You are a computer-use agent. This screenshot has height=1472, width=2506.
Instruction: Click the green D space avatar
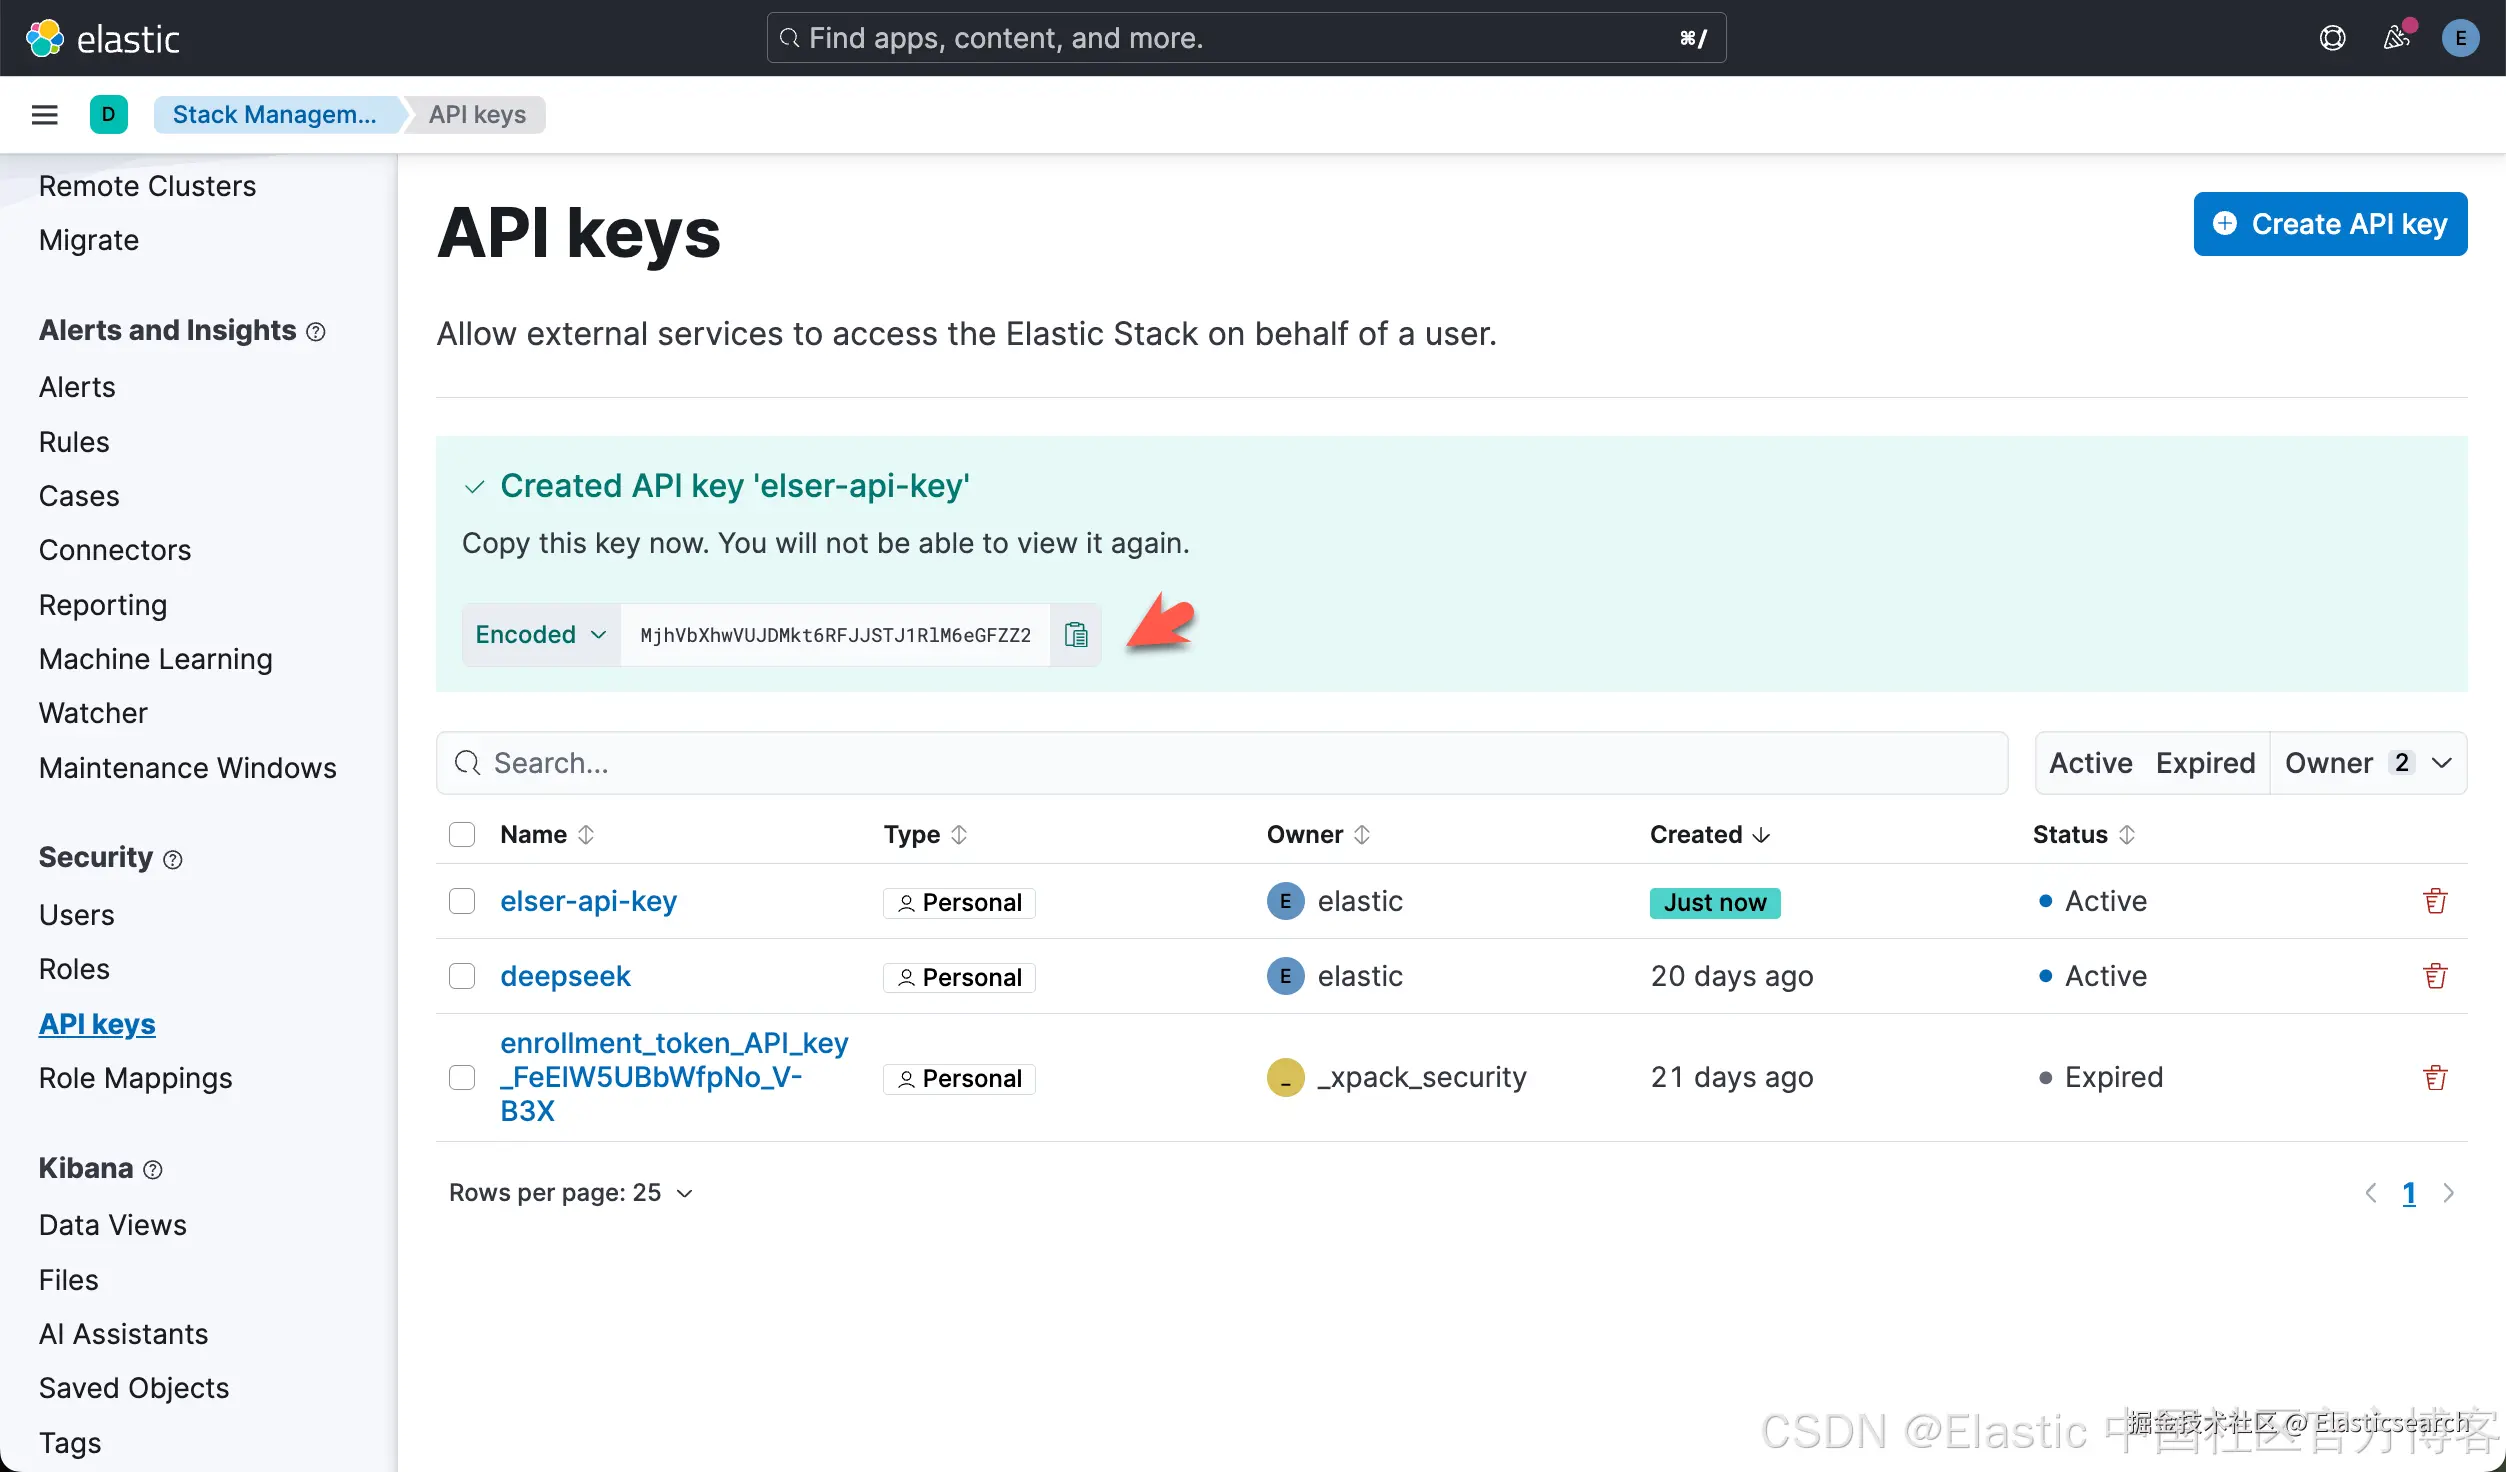pyautogui.click(x=108, y=115)
